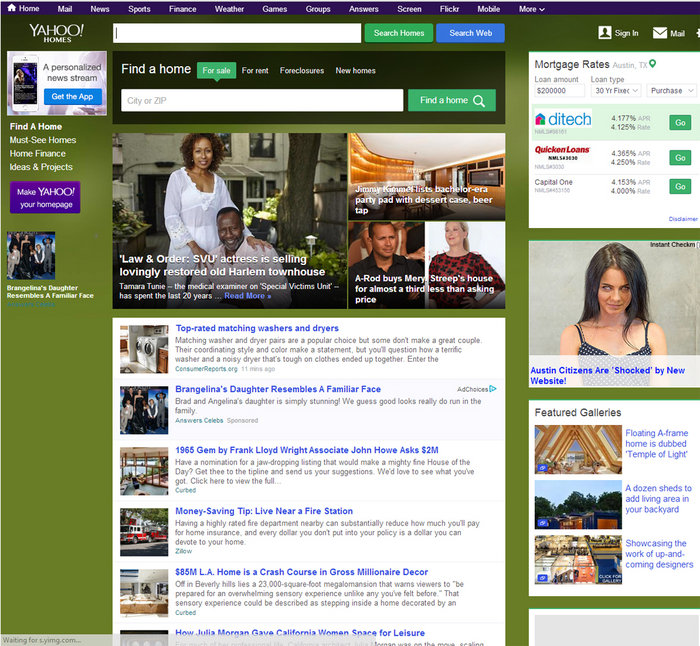The width and height of the screenshot is (700, 646).
Task: Open Answers in top navigation bar
Action: 363,9
